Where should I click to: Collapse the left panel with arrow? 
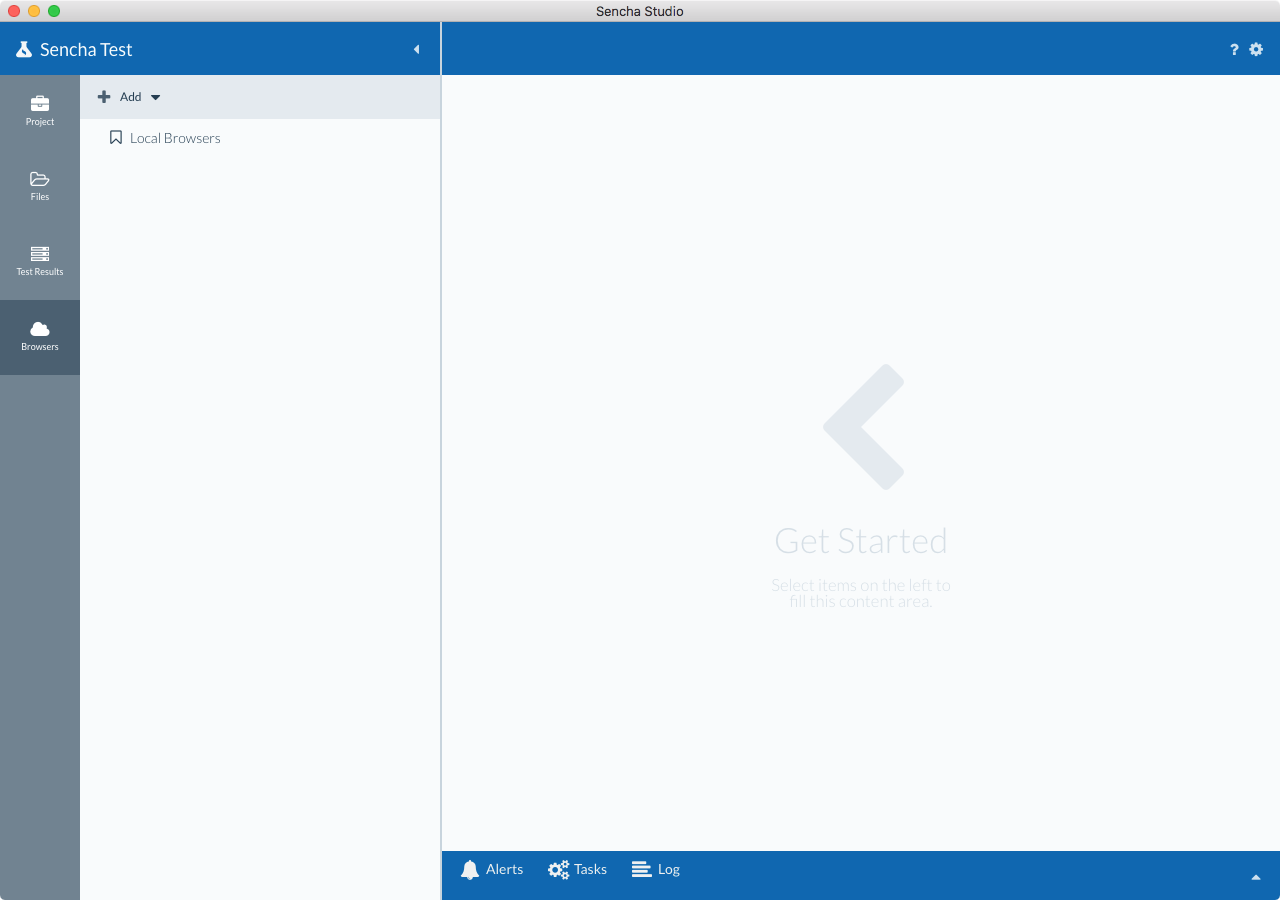(x=416, y=49)
